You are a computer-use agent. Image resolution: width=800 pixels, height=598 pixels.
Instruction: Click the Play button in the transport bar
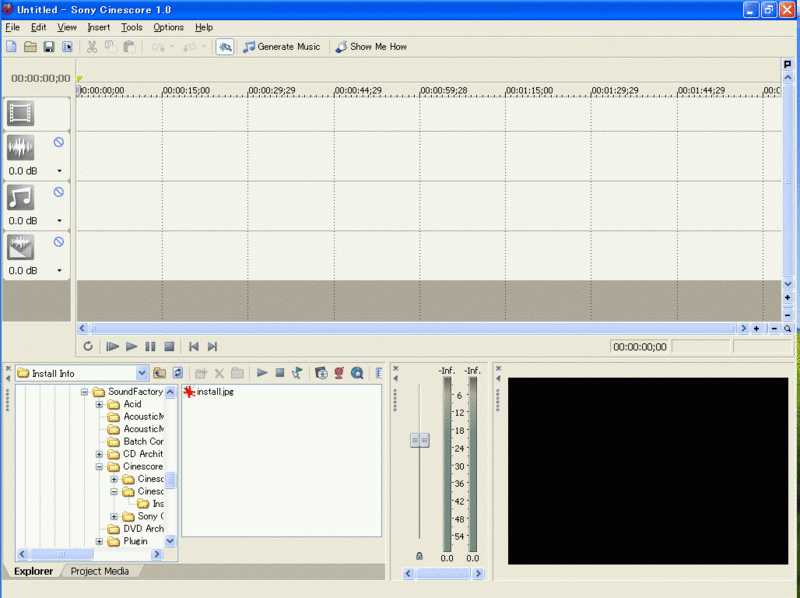click(x=131, y=346)
